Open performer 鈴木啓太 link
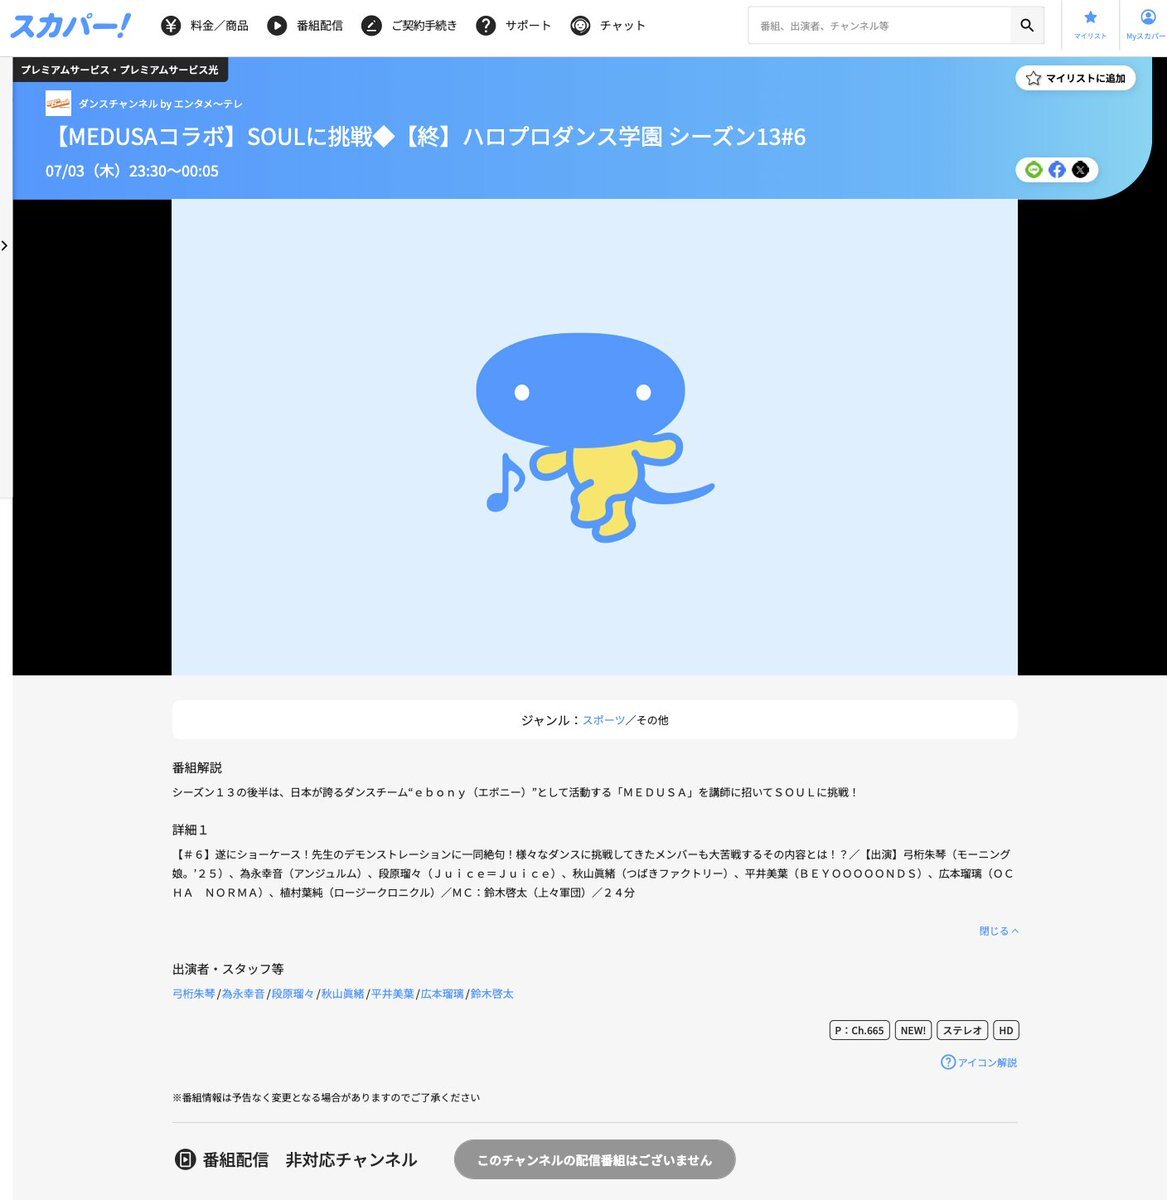1167x1200 pixels. pyautogui.click(x=492, y=994)
